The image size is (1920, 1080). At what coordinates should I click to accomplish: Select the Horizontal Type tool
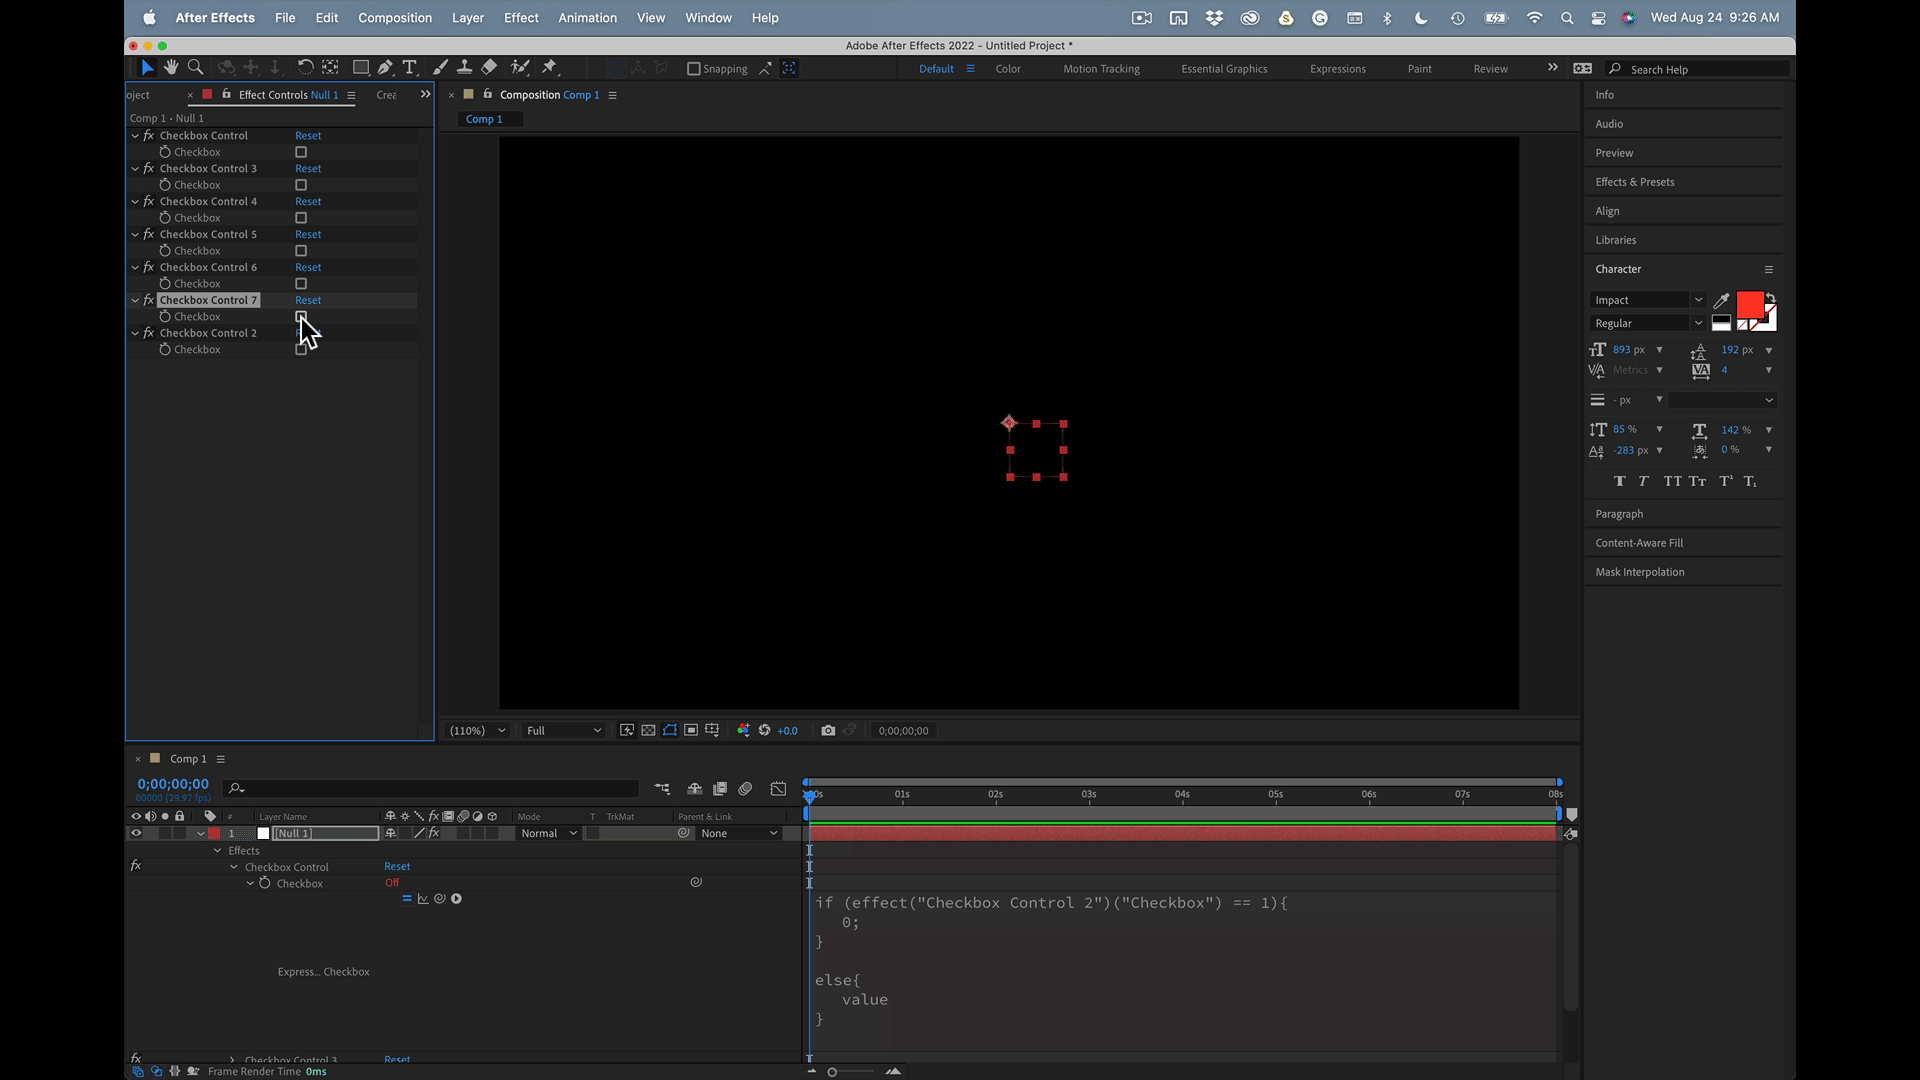coord(409,67)
